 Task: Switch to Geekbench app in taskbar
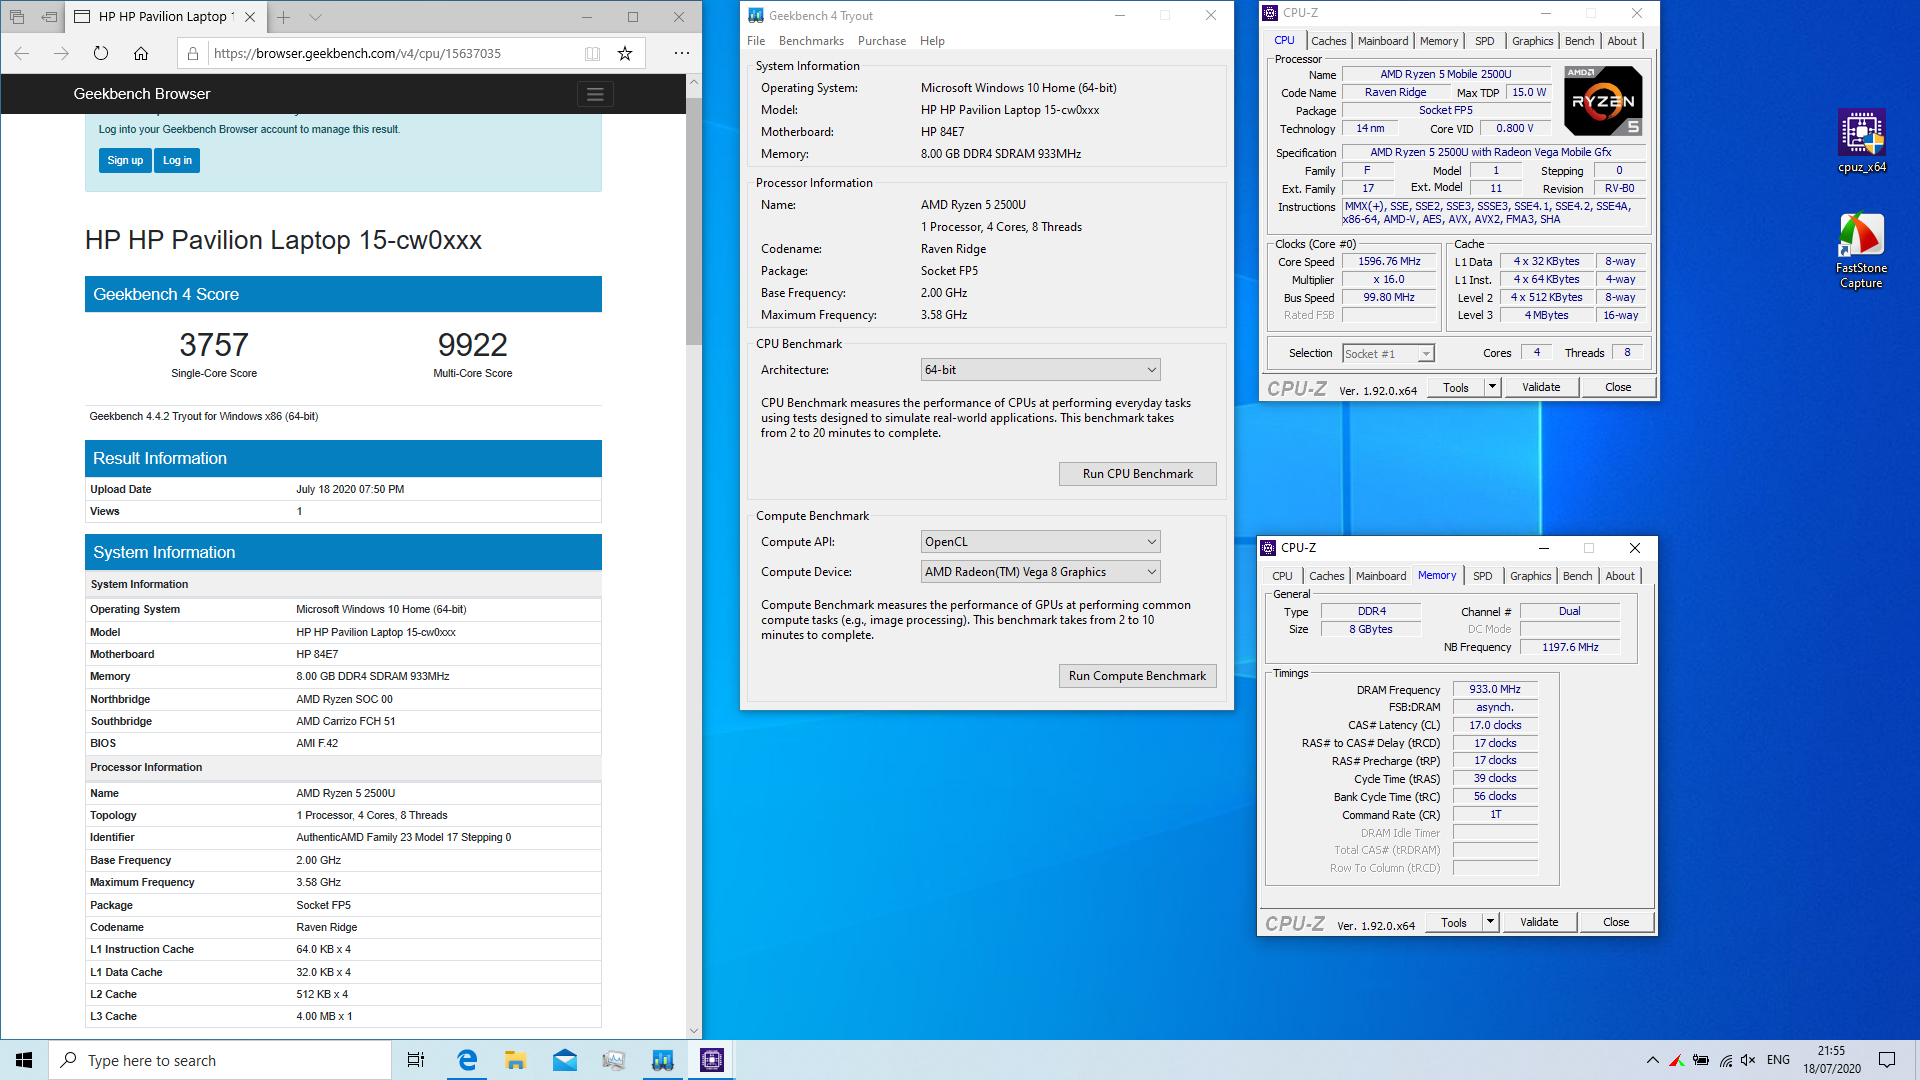coord(663,1060)
